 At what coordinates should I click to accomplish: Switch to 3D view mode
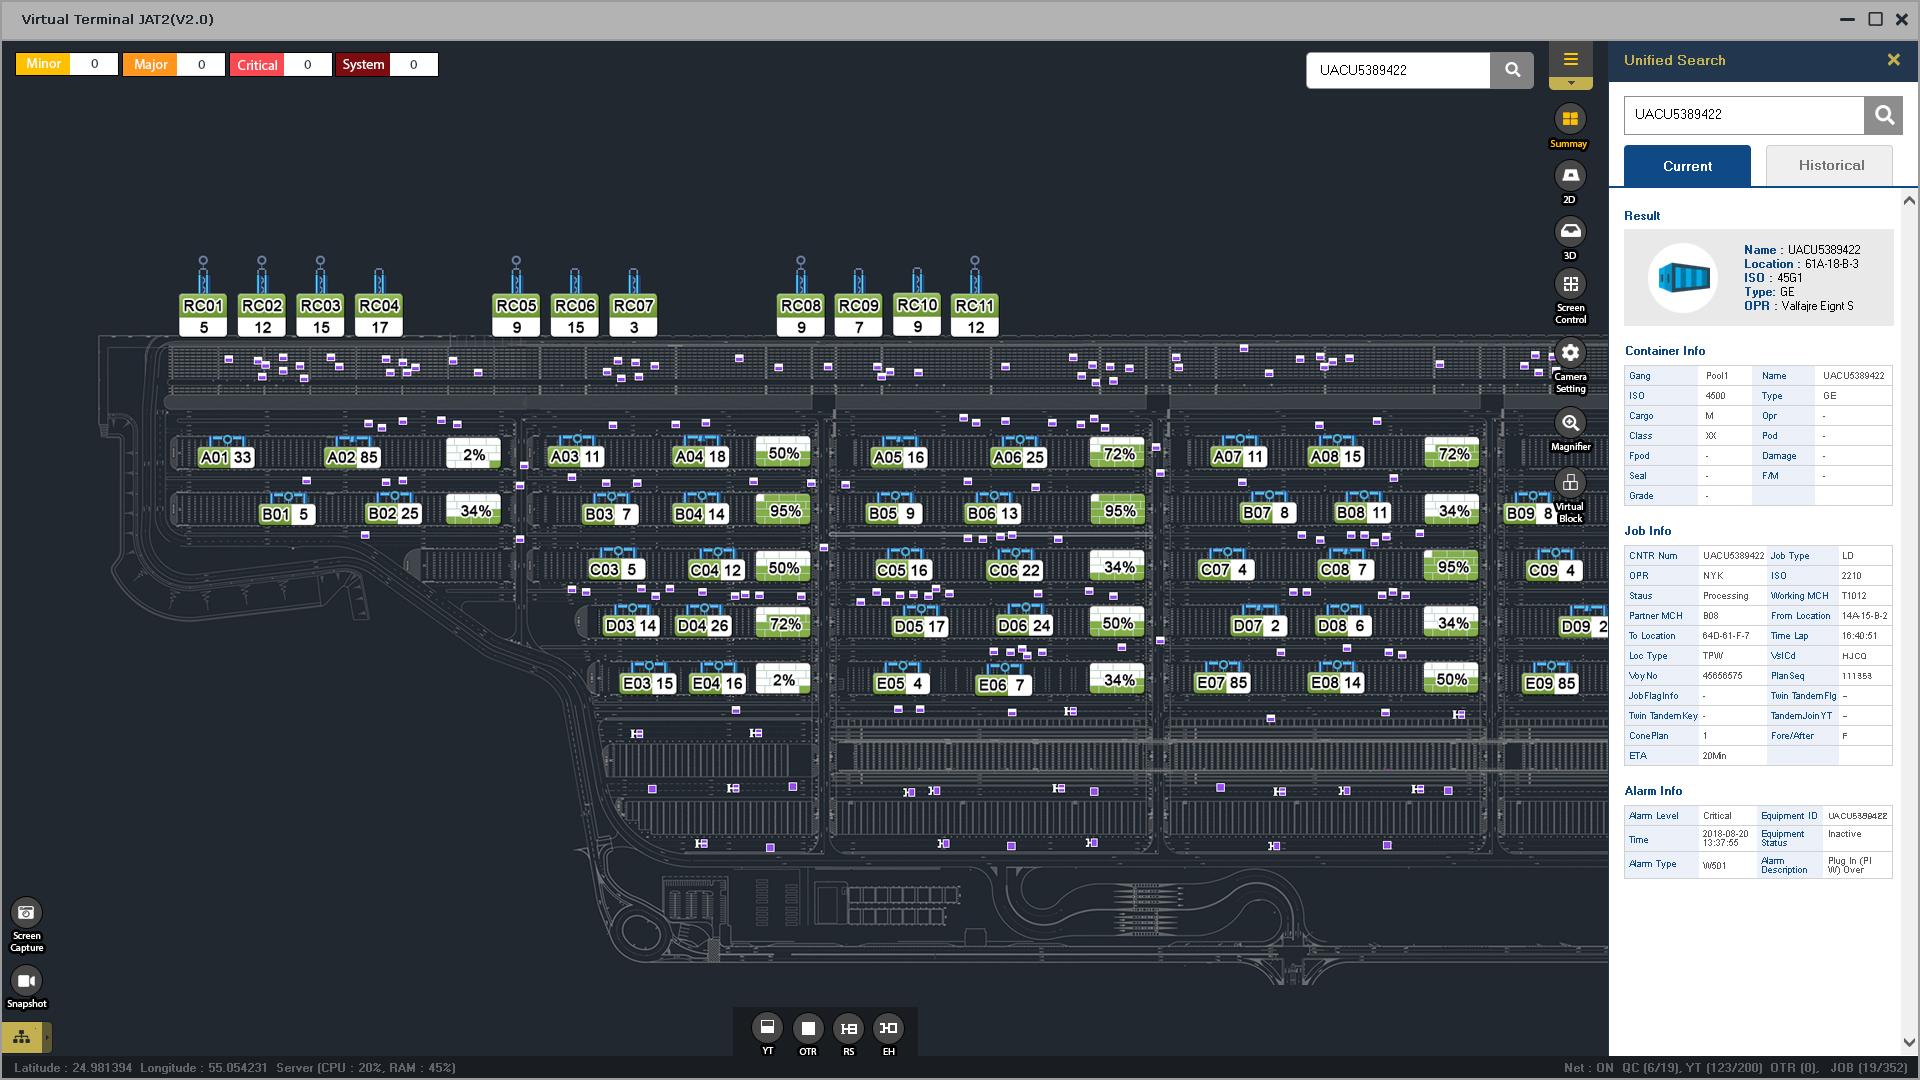(x=1570, y=232)
